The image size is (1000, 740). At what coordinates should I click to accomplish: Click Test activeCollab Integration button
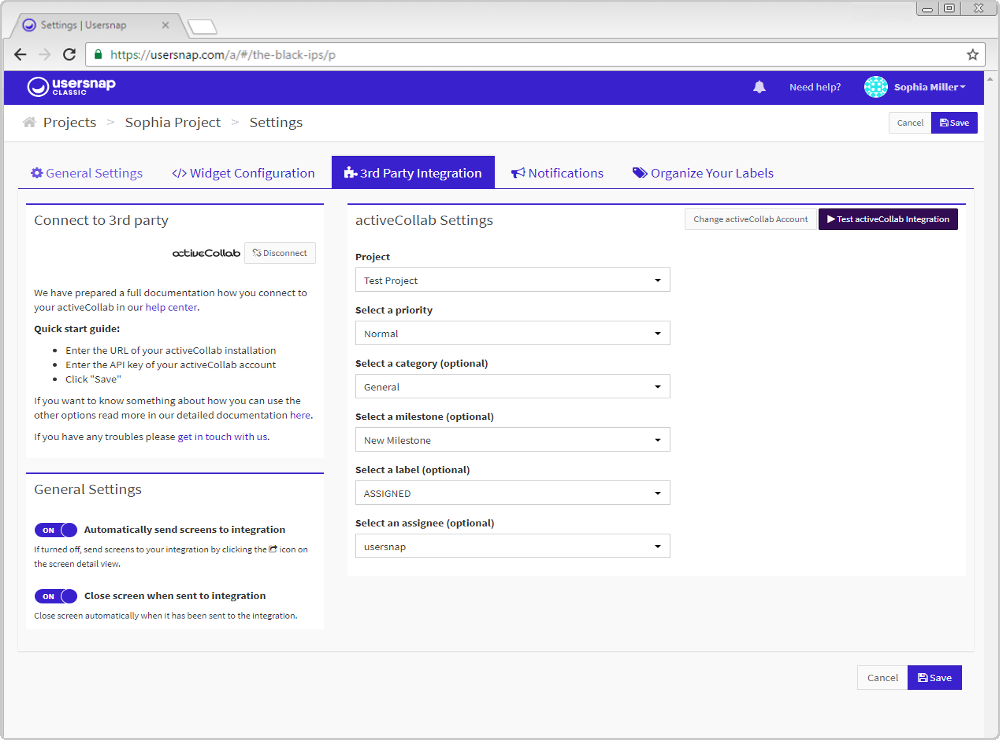[888, 219]
